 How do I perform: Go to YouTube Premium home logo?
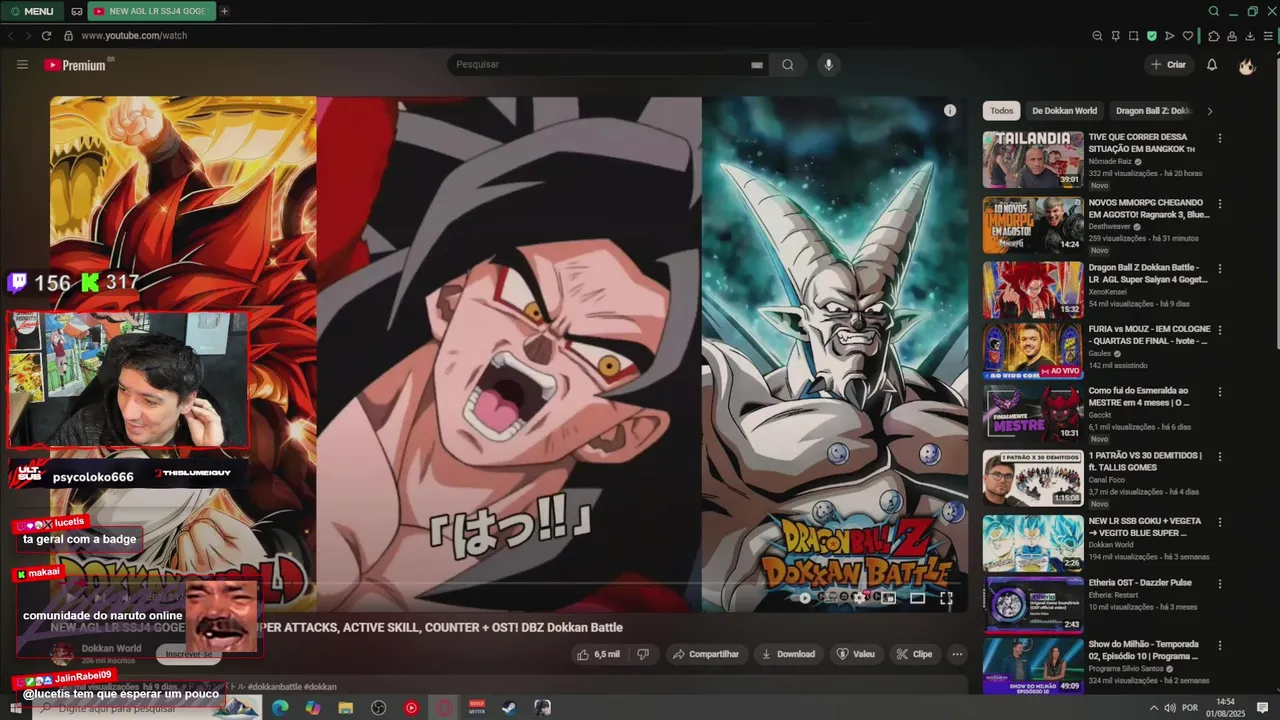77,65
